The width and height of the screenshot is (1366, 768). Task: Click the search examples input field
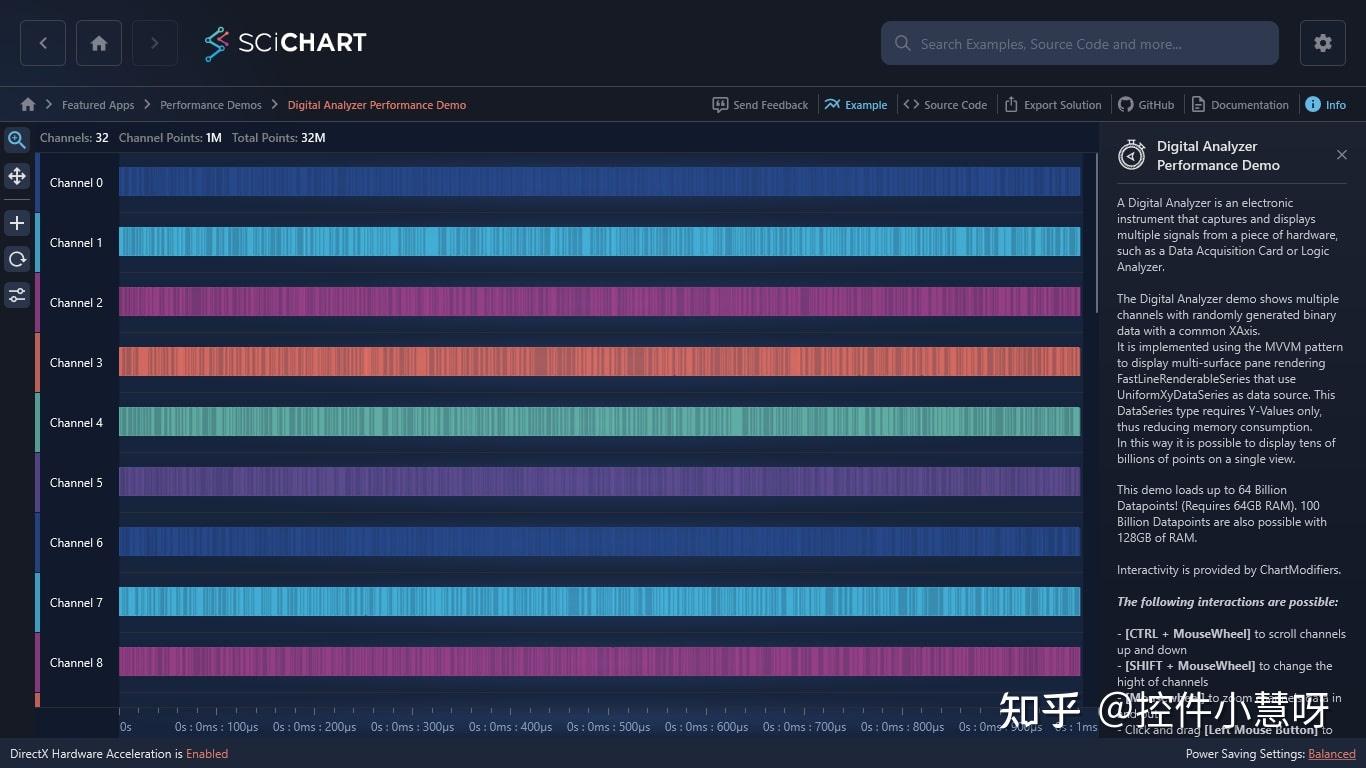click(x=1080, y=43)
